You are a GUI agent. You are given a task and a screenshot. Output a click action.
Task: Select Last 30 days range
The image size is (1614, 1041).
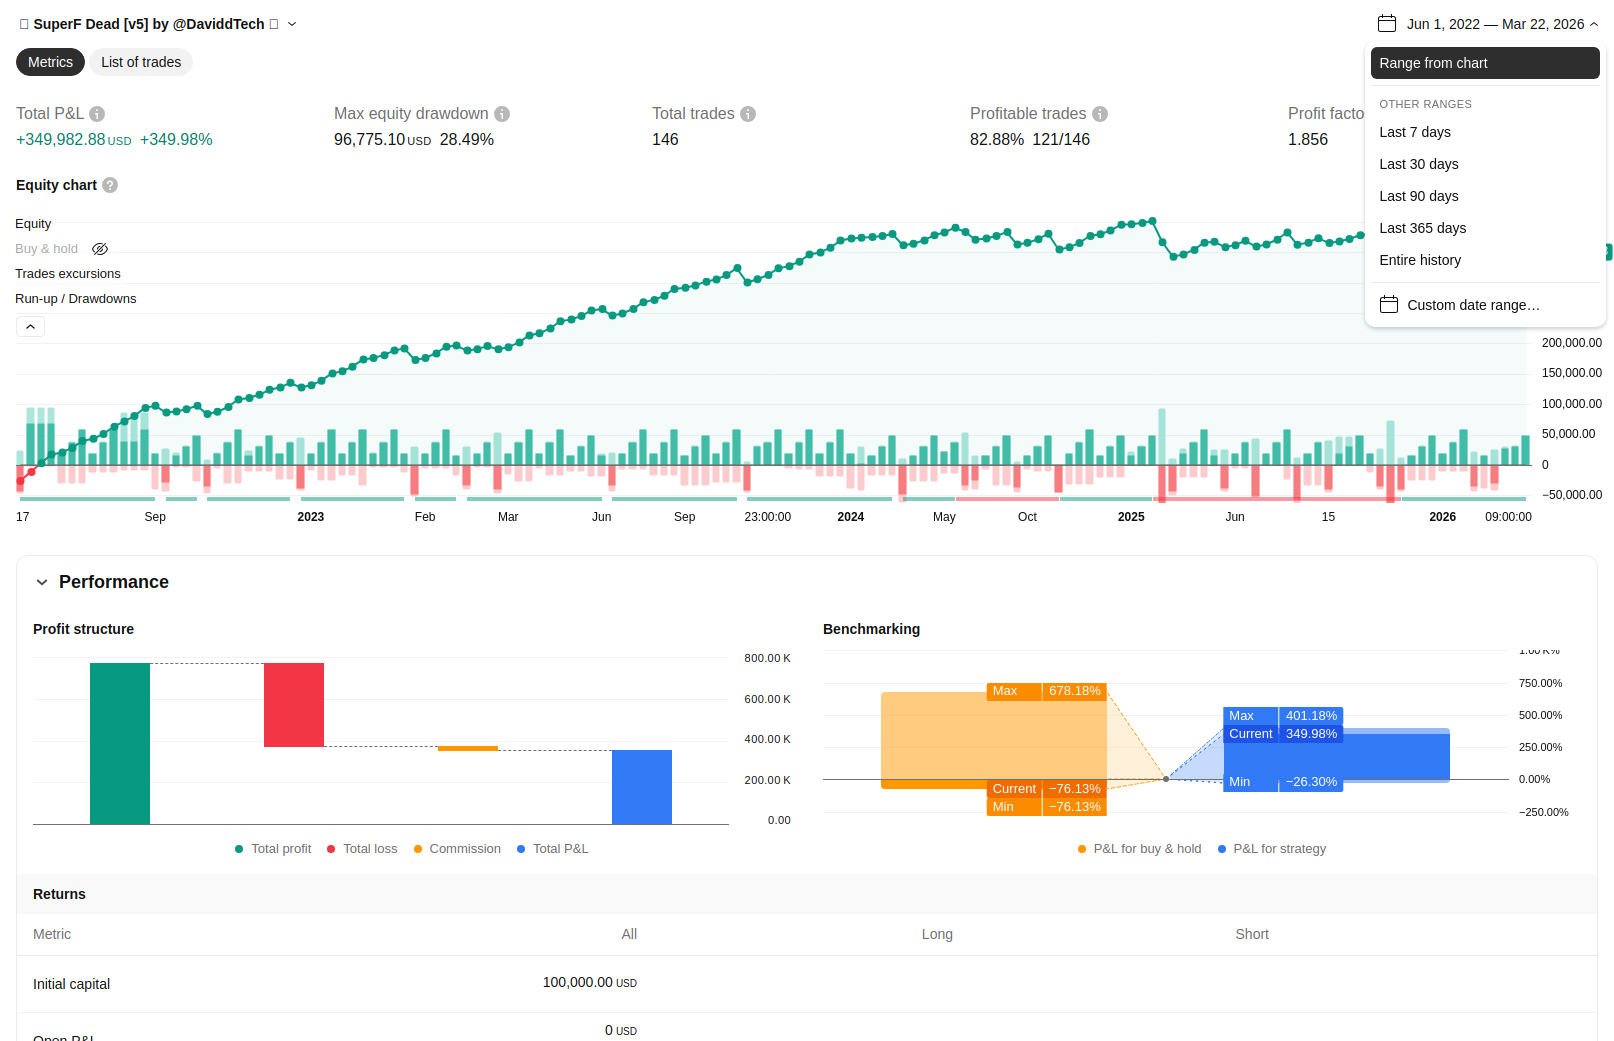pyautogui.click(x=1418, y=164)
